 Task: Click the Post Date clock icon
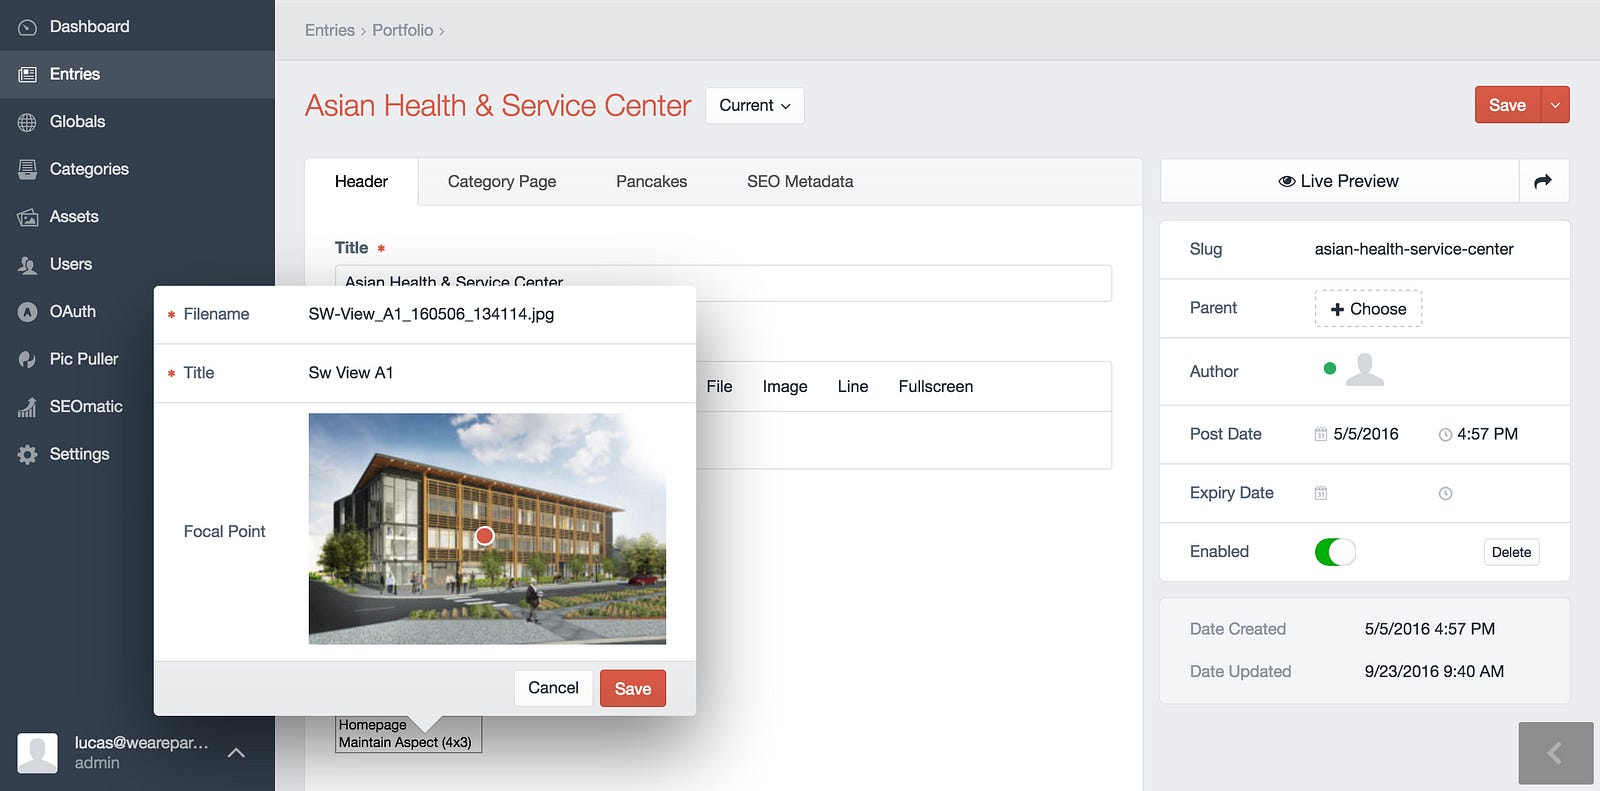click(1445, 435)
